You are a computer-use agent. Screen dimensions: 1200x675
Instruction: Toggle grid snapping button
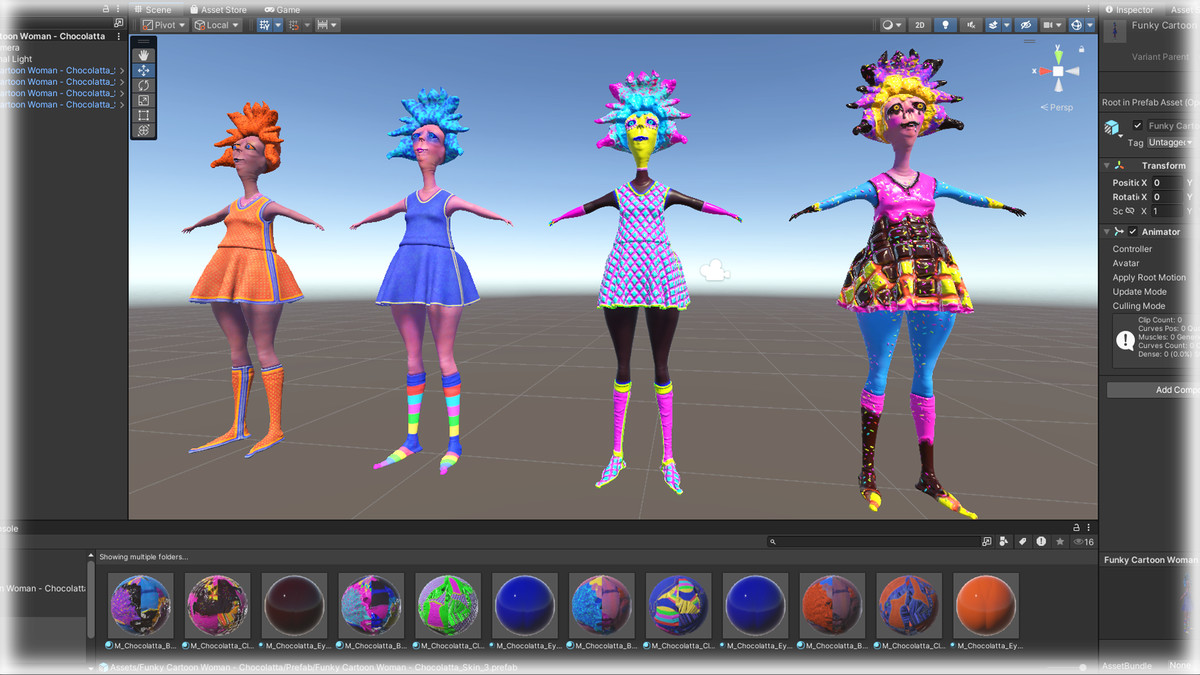pyautogui.click(x=264, y=25)
